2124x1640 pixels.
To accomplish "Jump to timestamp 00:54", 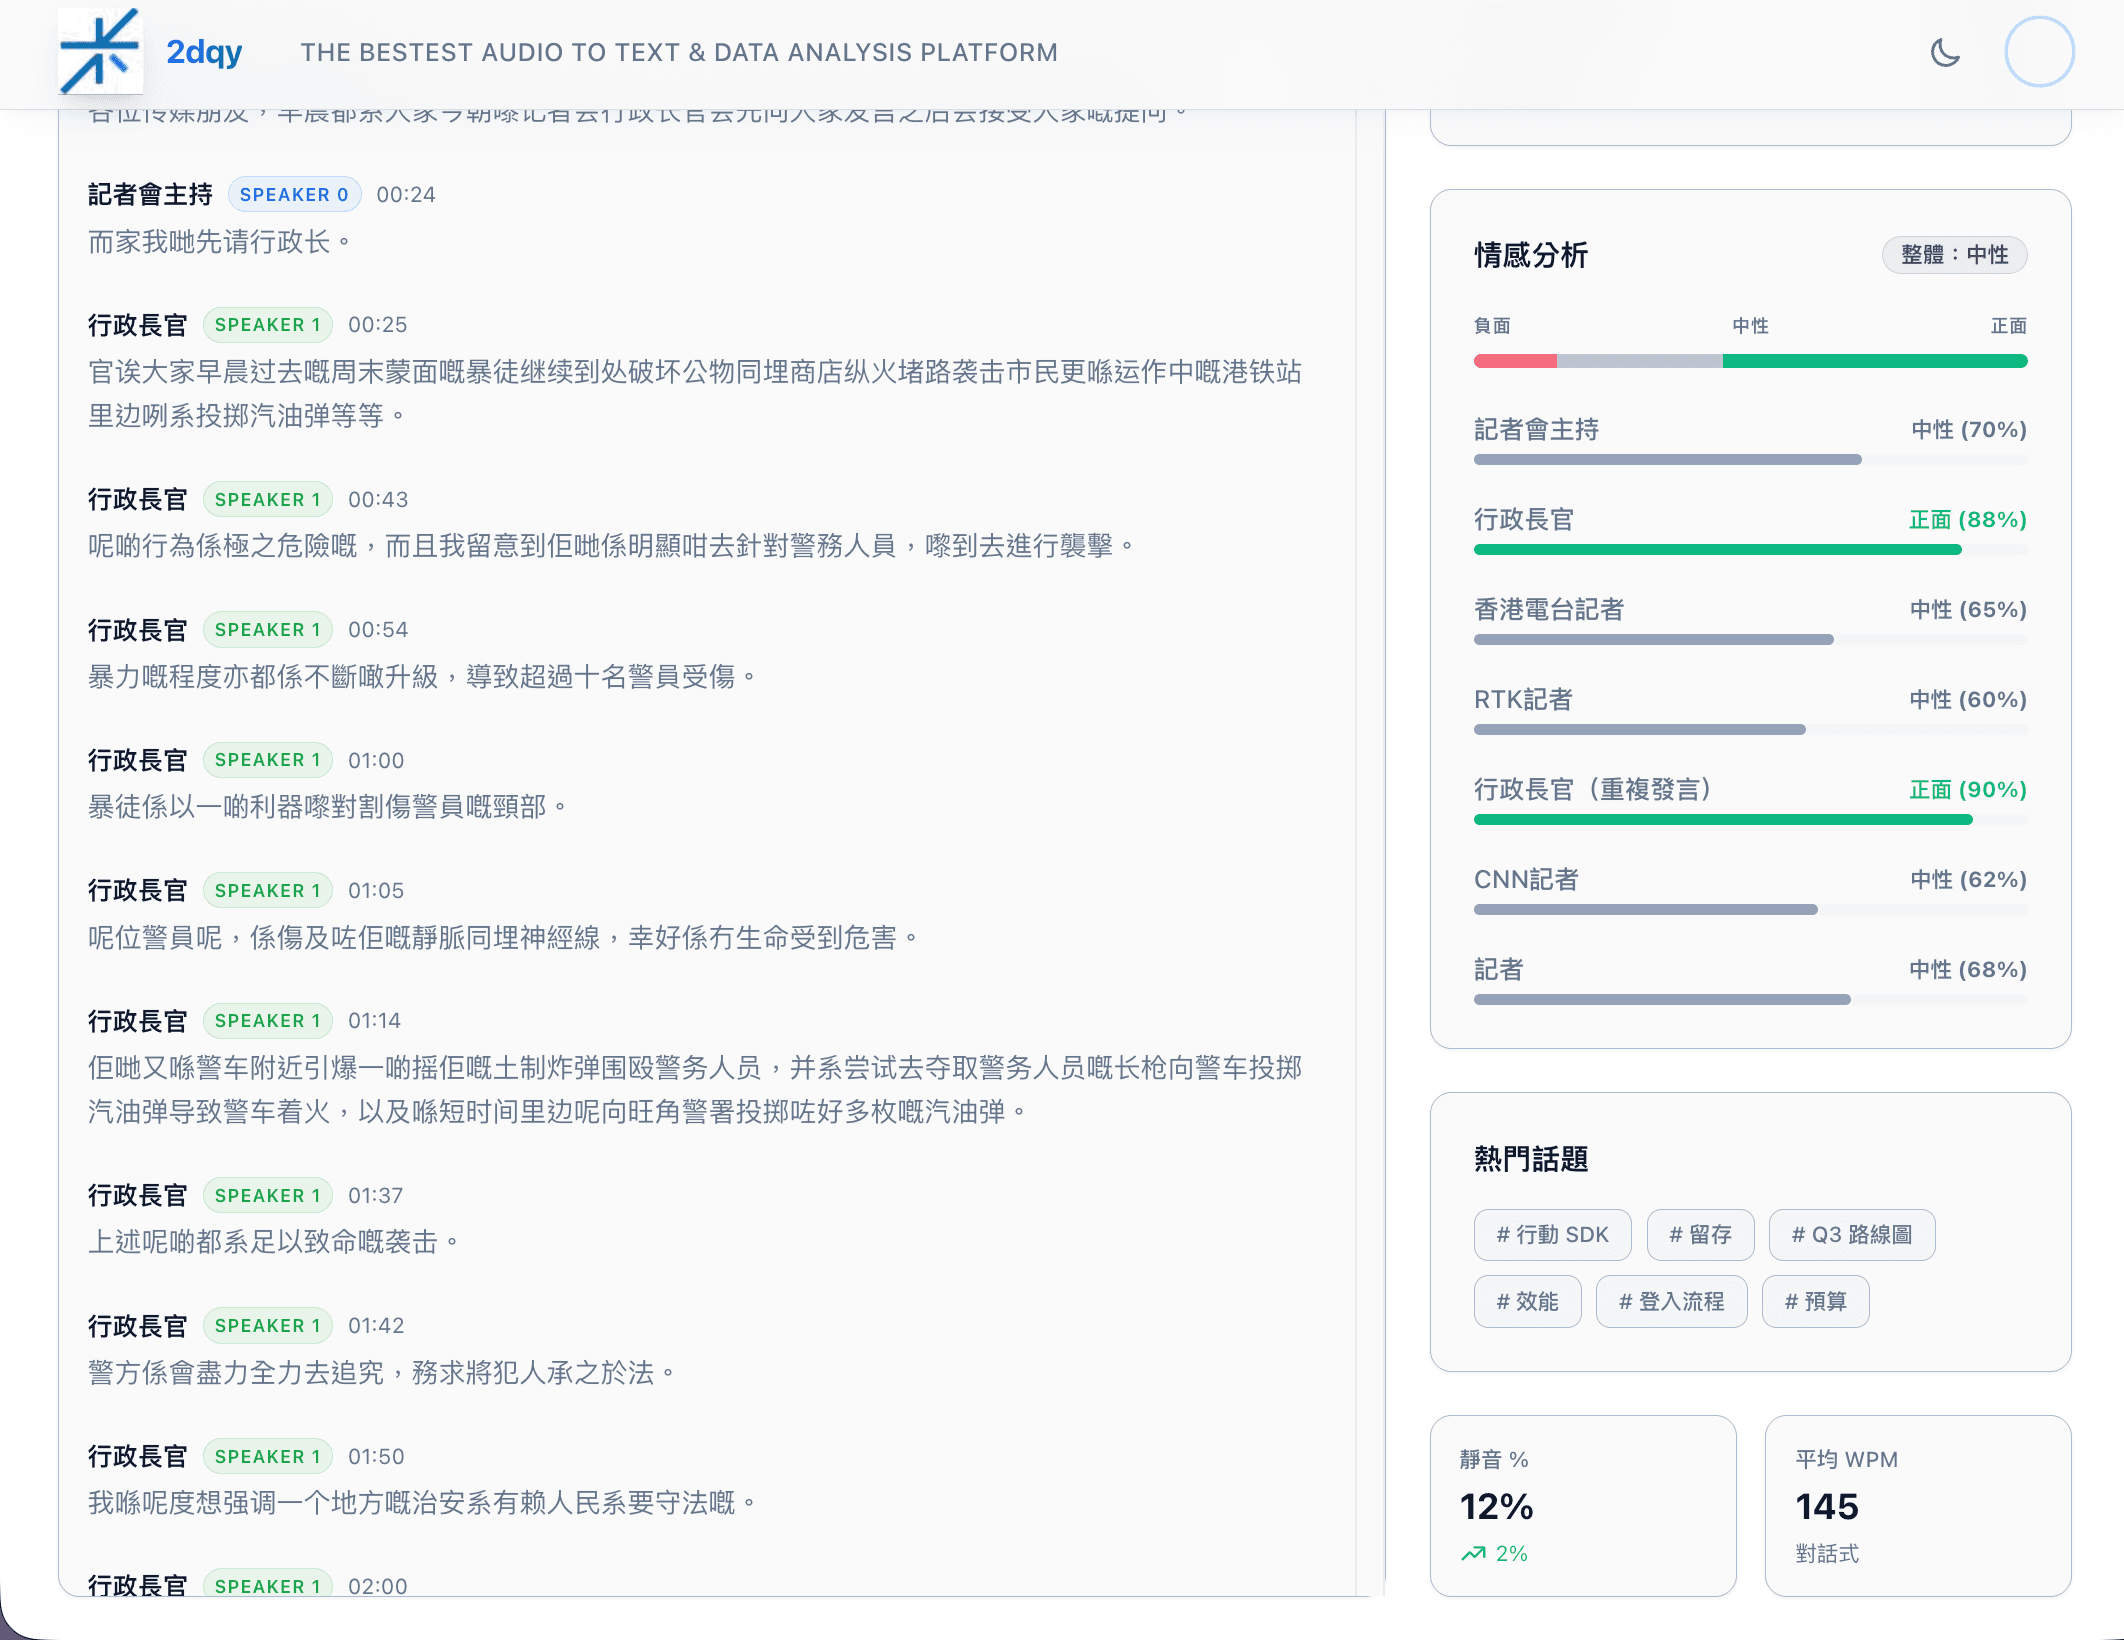I will click(378, 630).
